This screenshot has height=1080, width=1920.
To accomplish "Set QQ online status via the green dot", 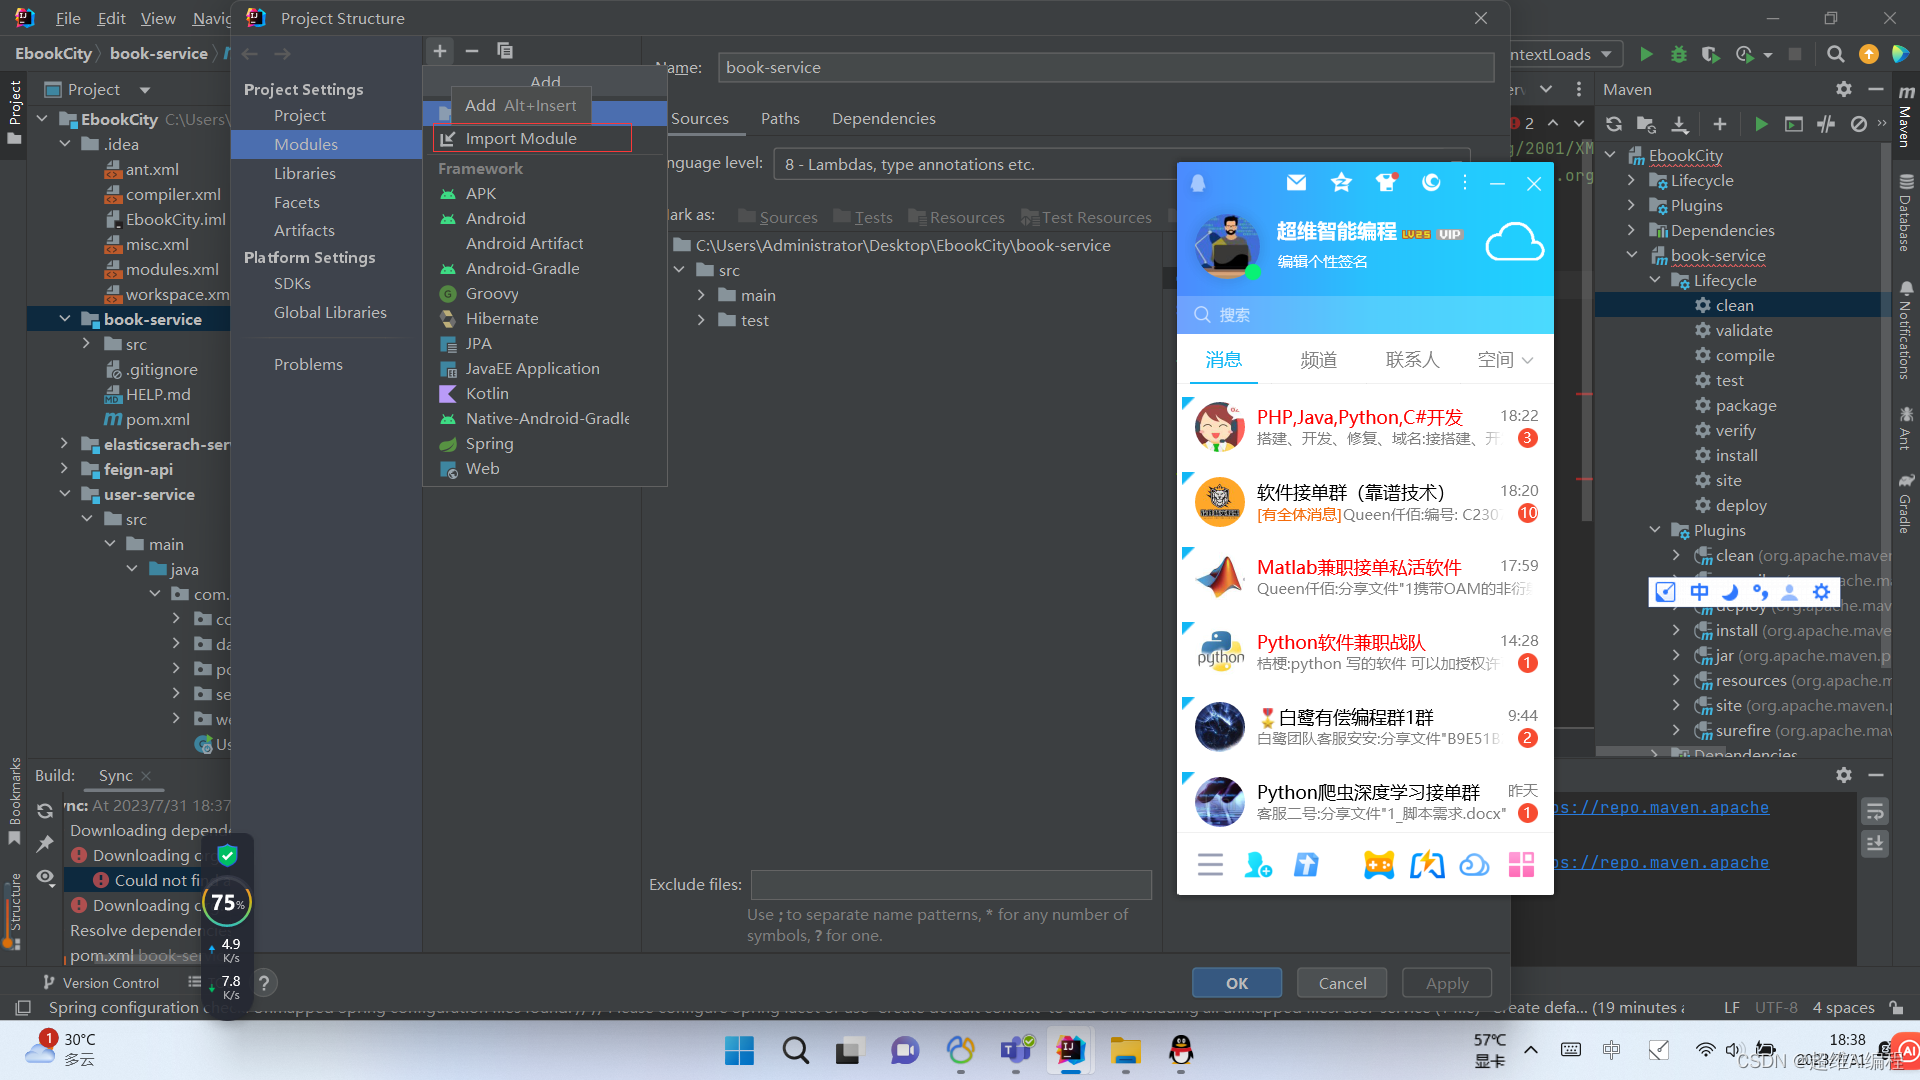I will [1252, 270].
